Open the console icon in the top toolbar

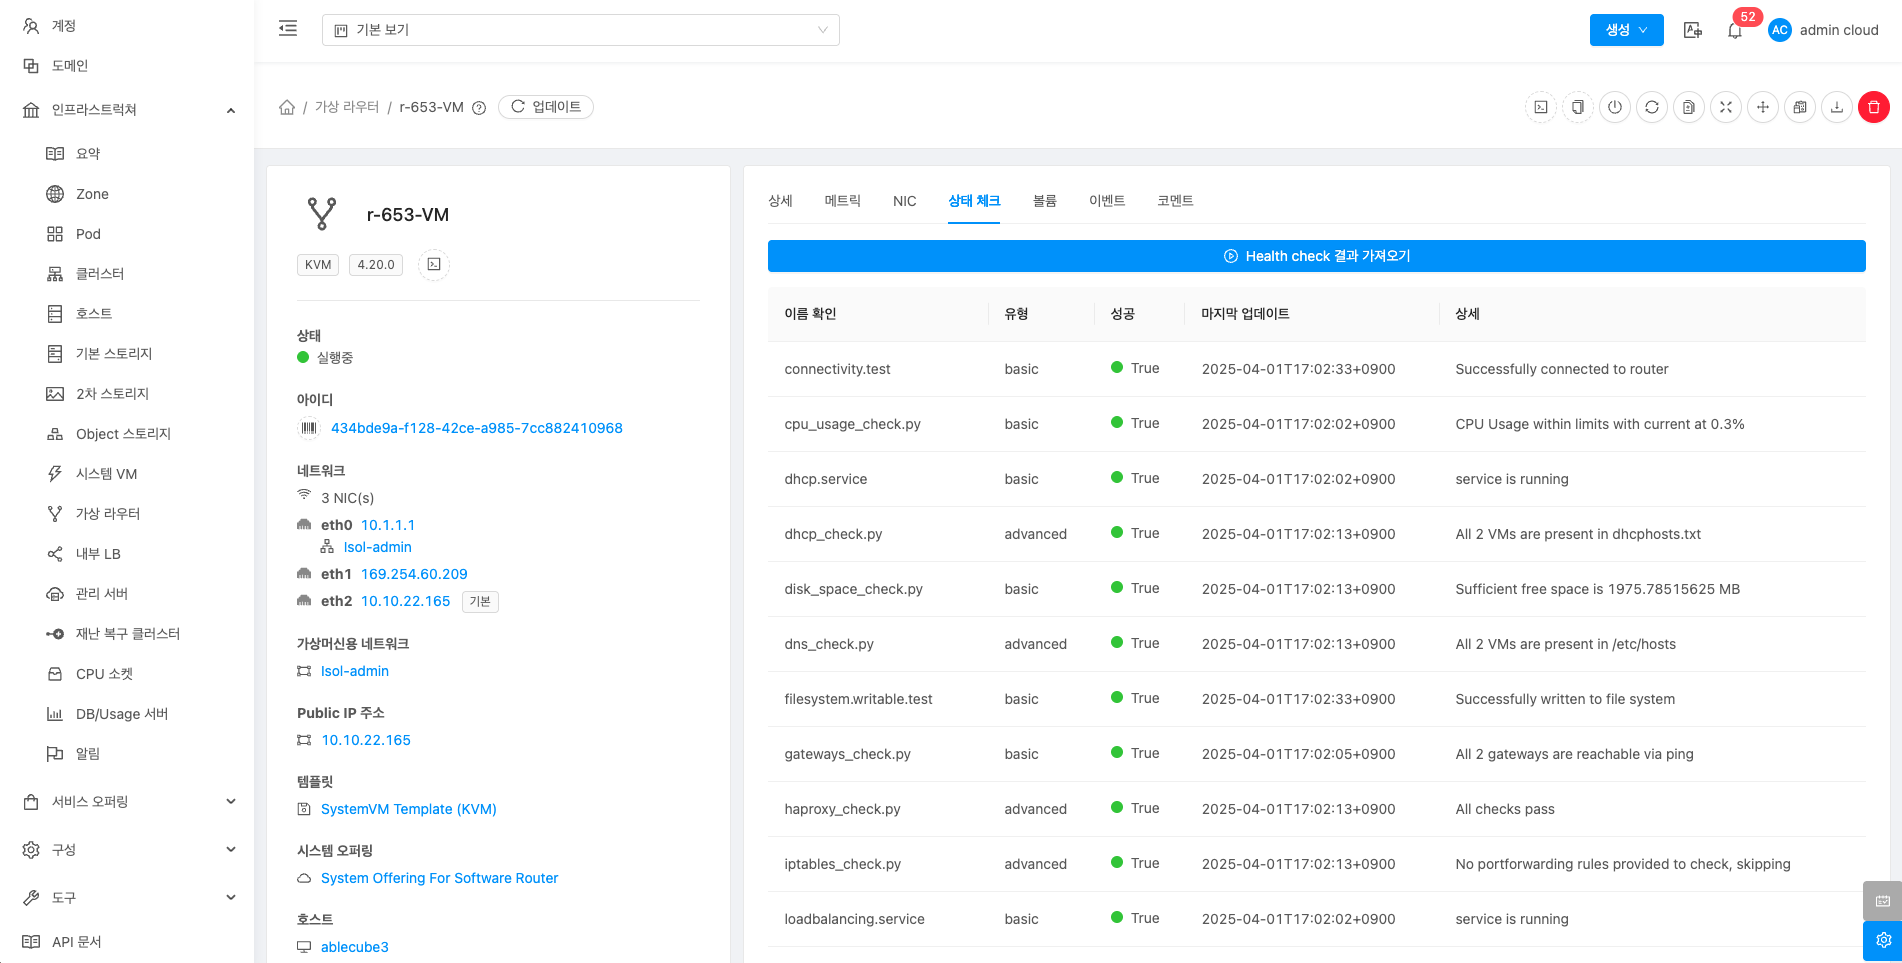tap(1541, 107)
